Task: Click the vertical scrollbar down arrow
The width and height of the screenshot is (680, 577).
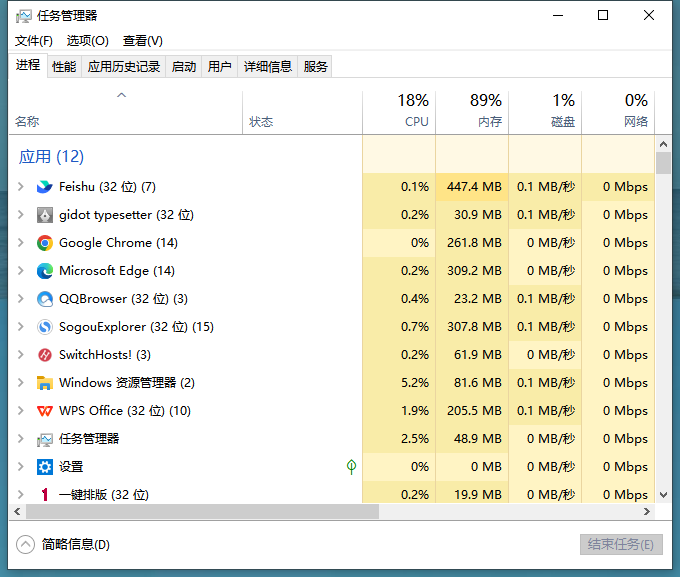Action: 663,495
